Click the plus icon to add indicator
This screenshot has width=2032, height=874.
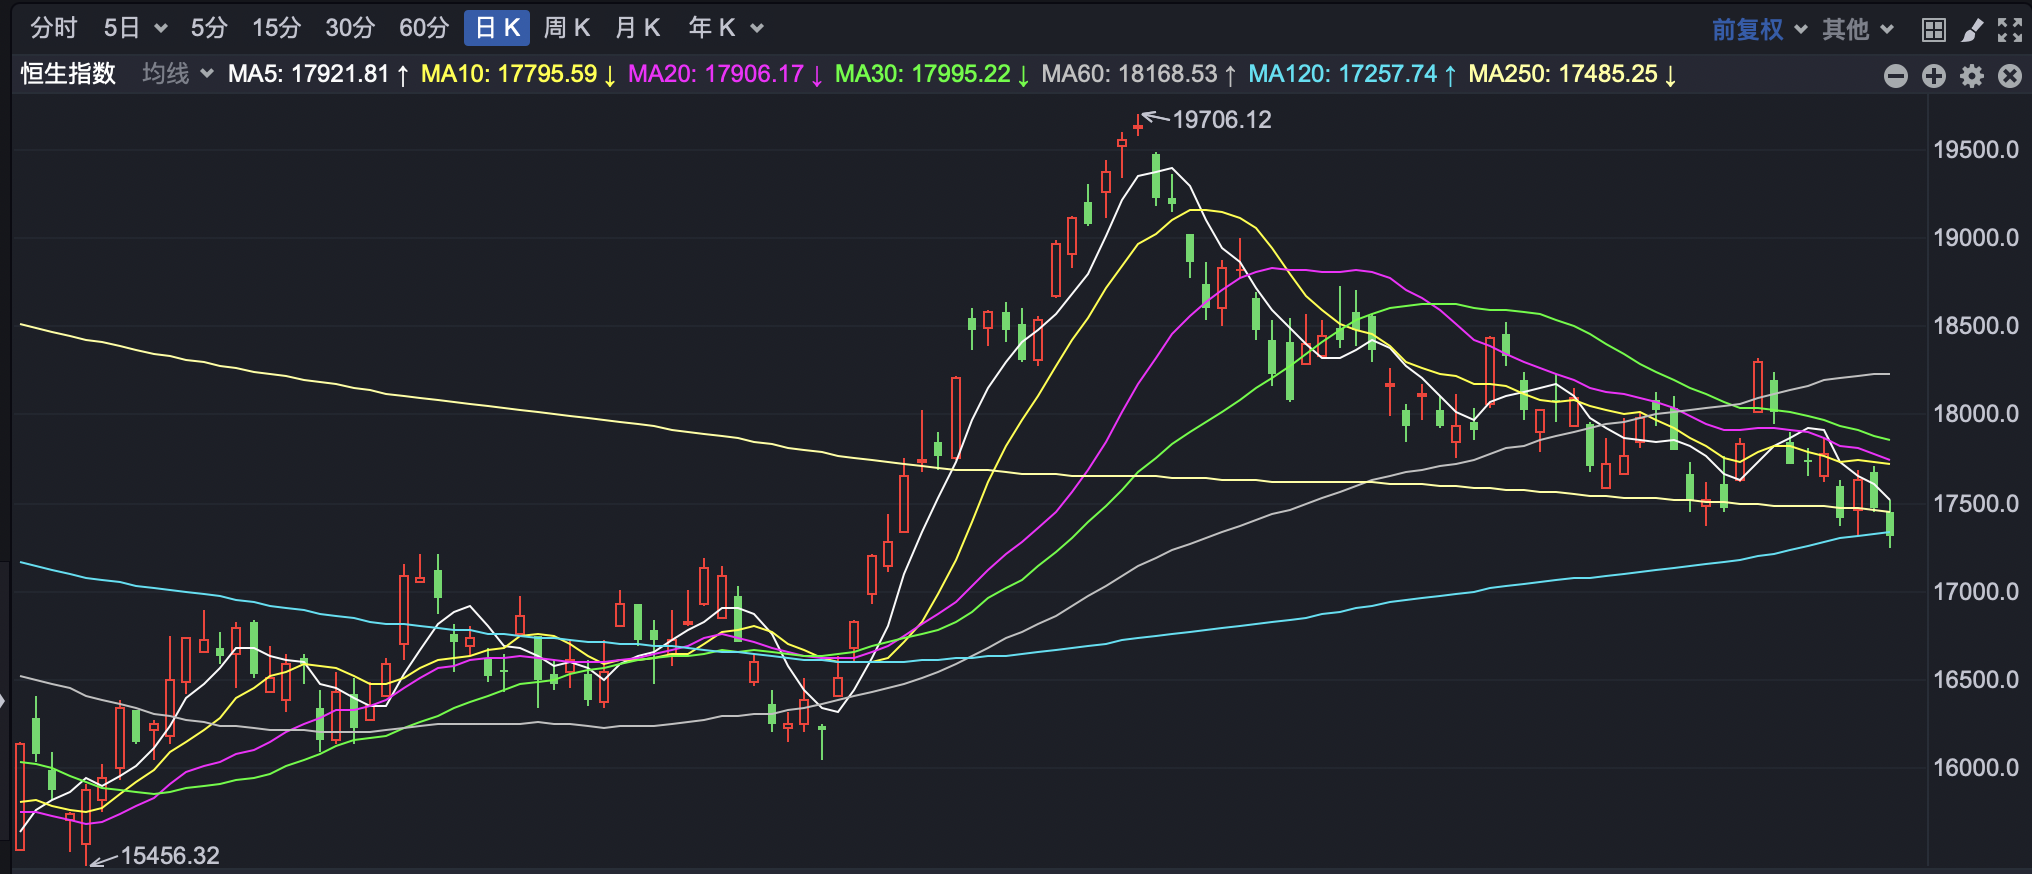(1934, 76)
